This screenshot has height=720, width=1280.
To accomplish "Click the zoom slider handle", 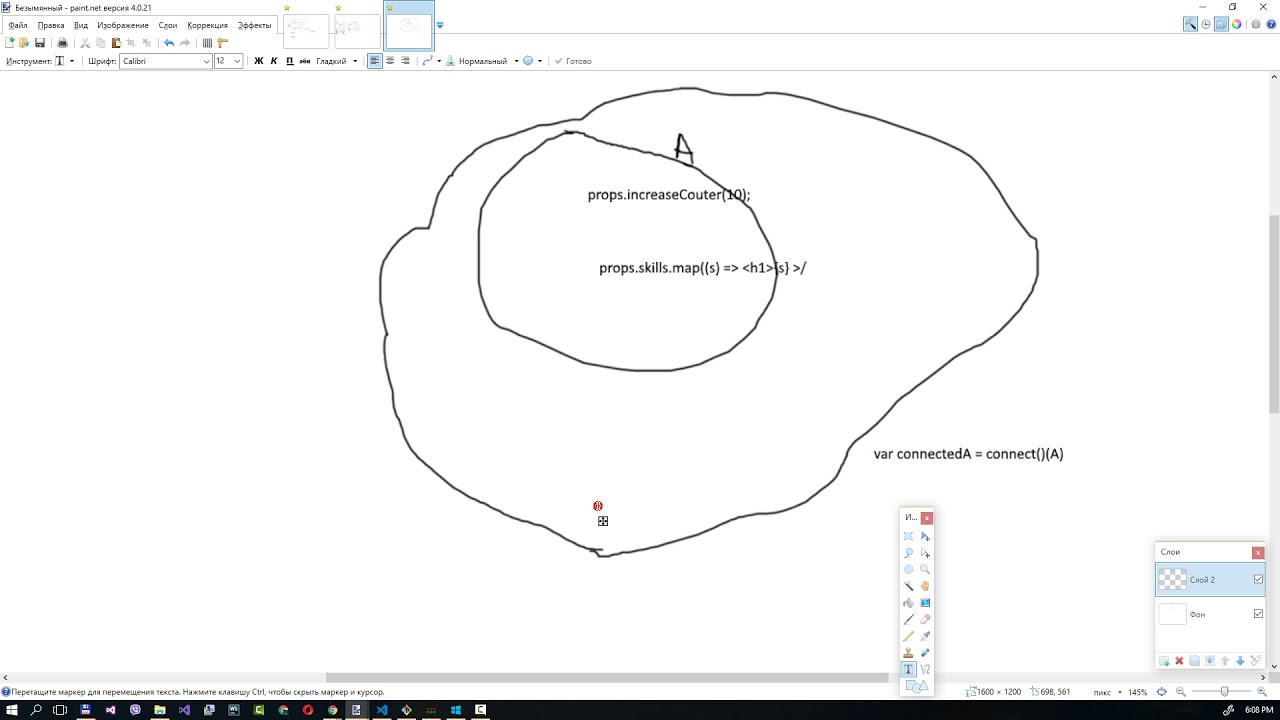I will click(1224, 692).
